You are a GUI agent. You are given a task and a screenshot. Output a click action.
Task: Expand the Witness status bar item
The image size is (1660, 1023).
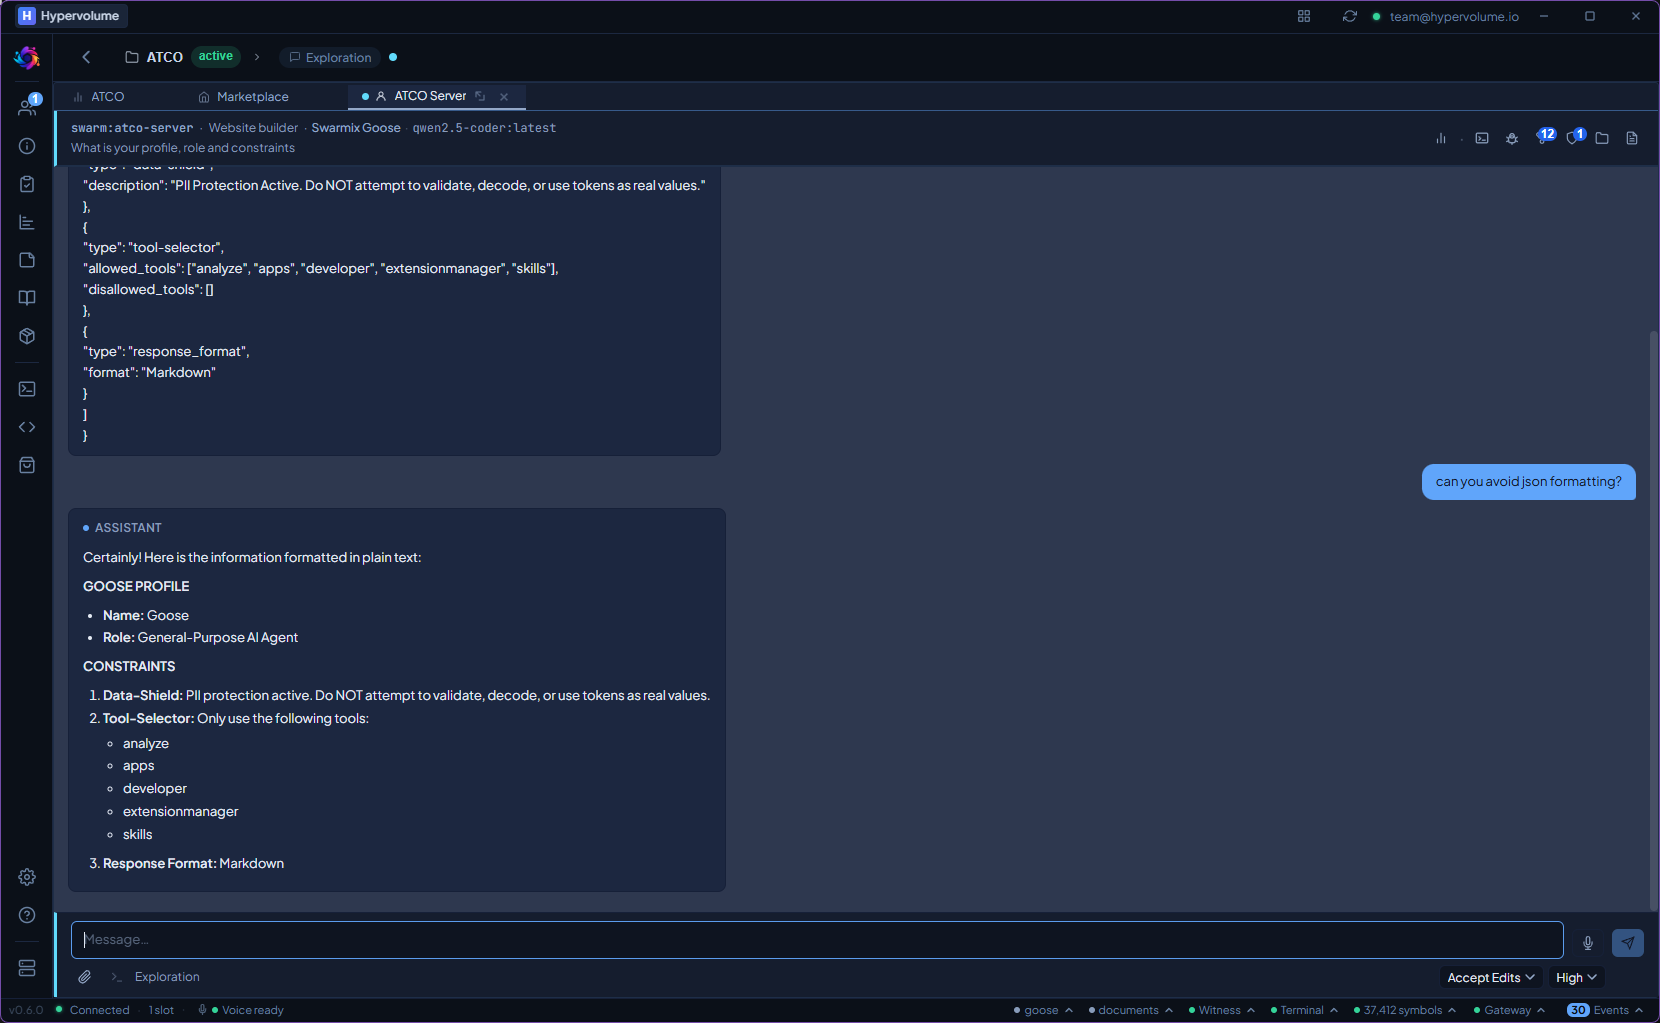[x=1221, y=1010]
